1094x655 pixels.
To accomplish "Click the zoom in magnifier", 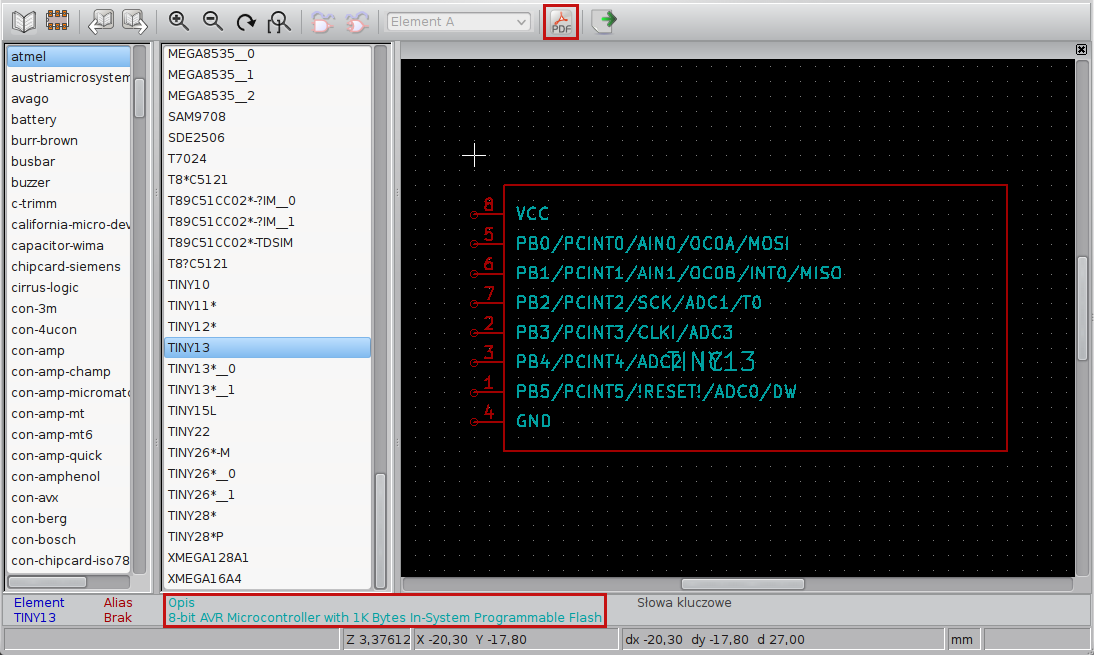I will (179, 22).
